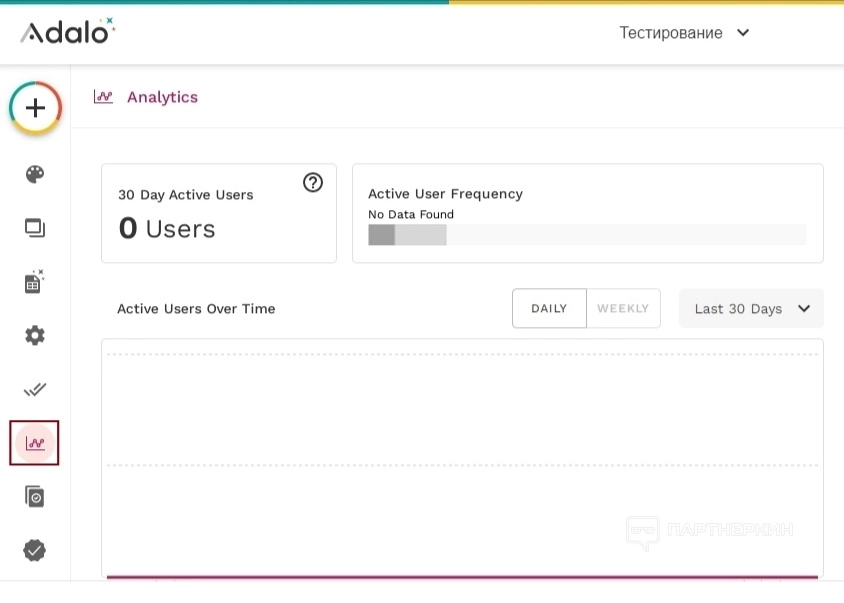Click the help question mark icon
The image size is (844, 603).
pyautogui.click(x=313, y=182)
